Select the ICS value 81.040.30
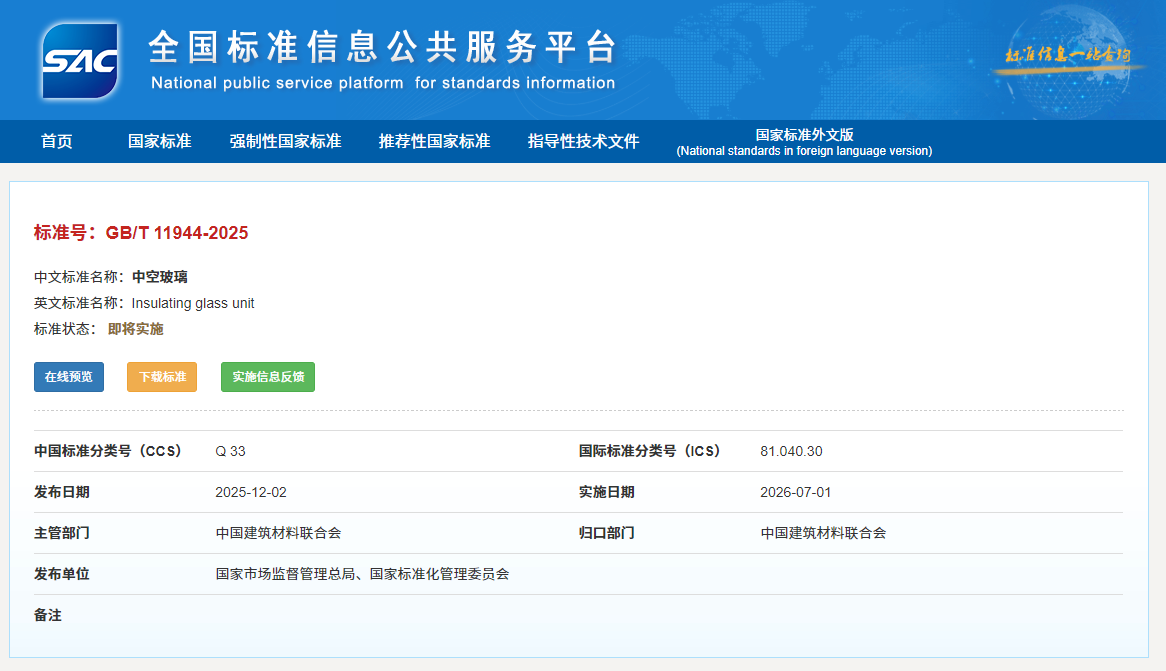Image resolution: width=1166 pixels, height=671 pixels. click(791, 451)
